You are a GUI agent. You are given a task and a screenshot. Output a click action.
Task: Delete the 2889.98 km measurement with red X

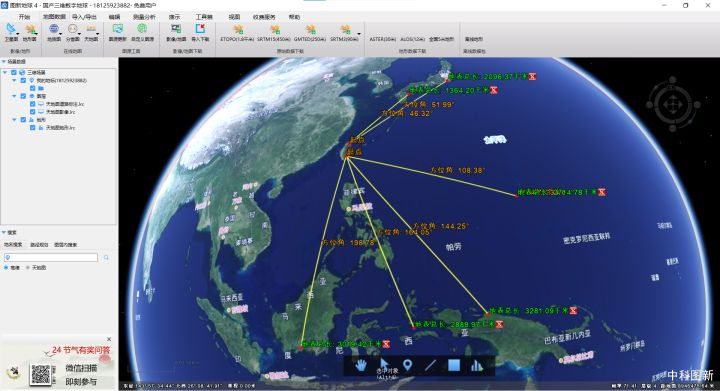click(500, 324)
